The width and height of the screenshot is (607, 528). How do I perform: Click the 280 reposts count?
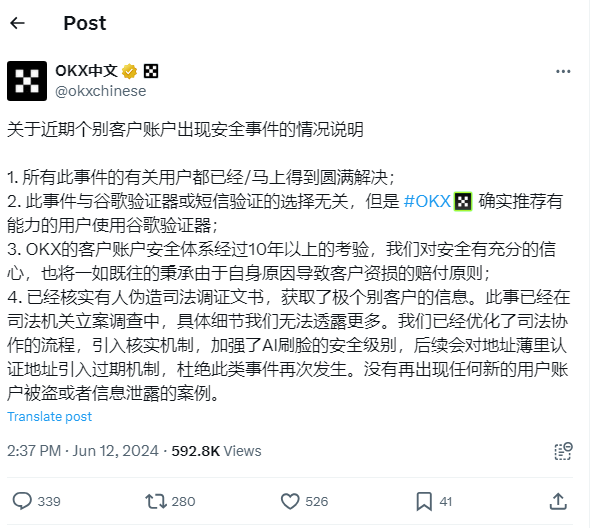[185, 500]
